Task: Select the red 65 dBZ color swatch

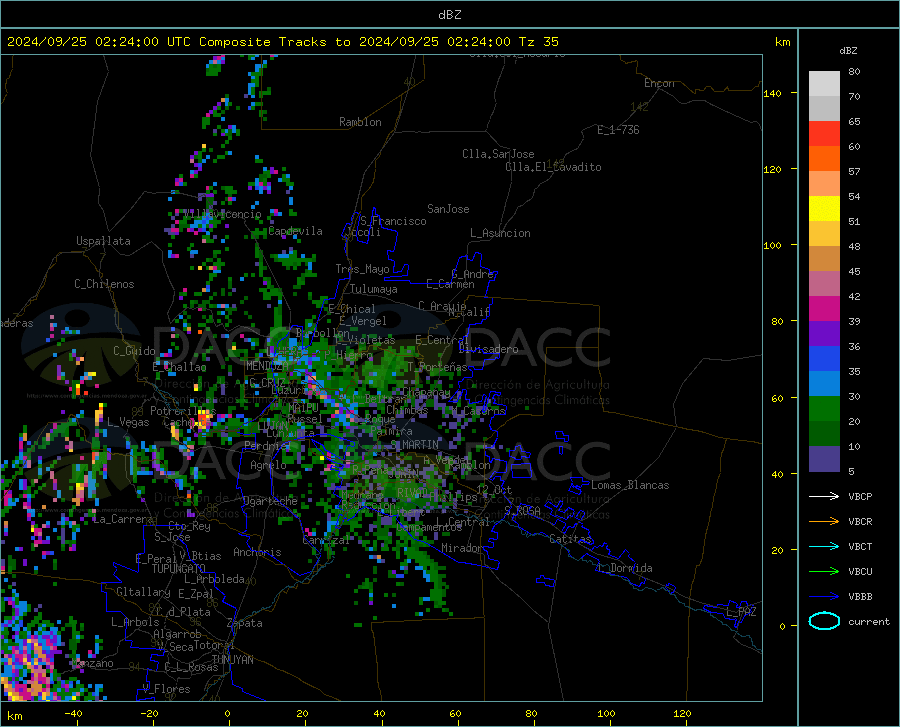Action: coord(824,134)
